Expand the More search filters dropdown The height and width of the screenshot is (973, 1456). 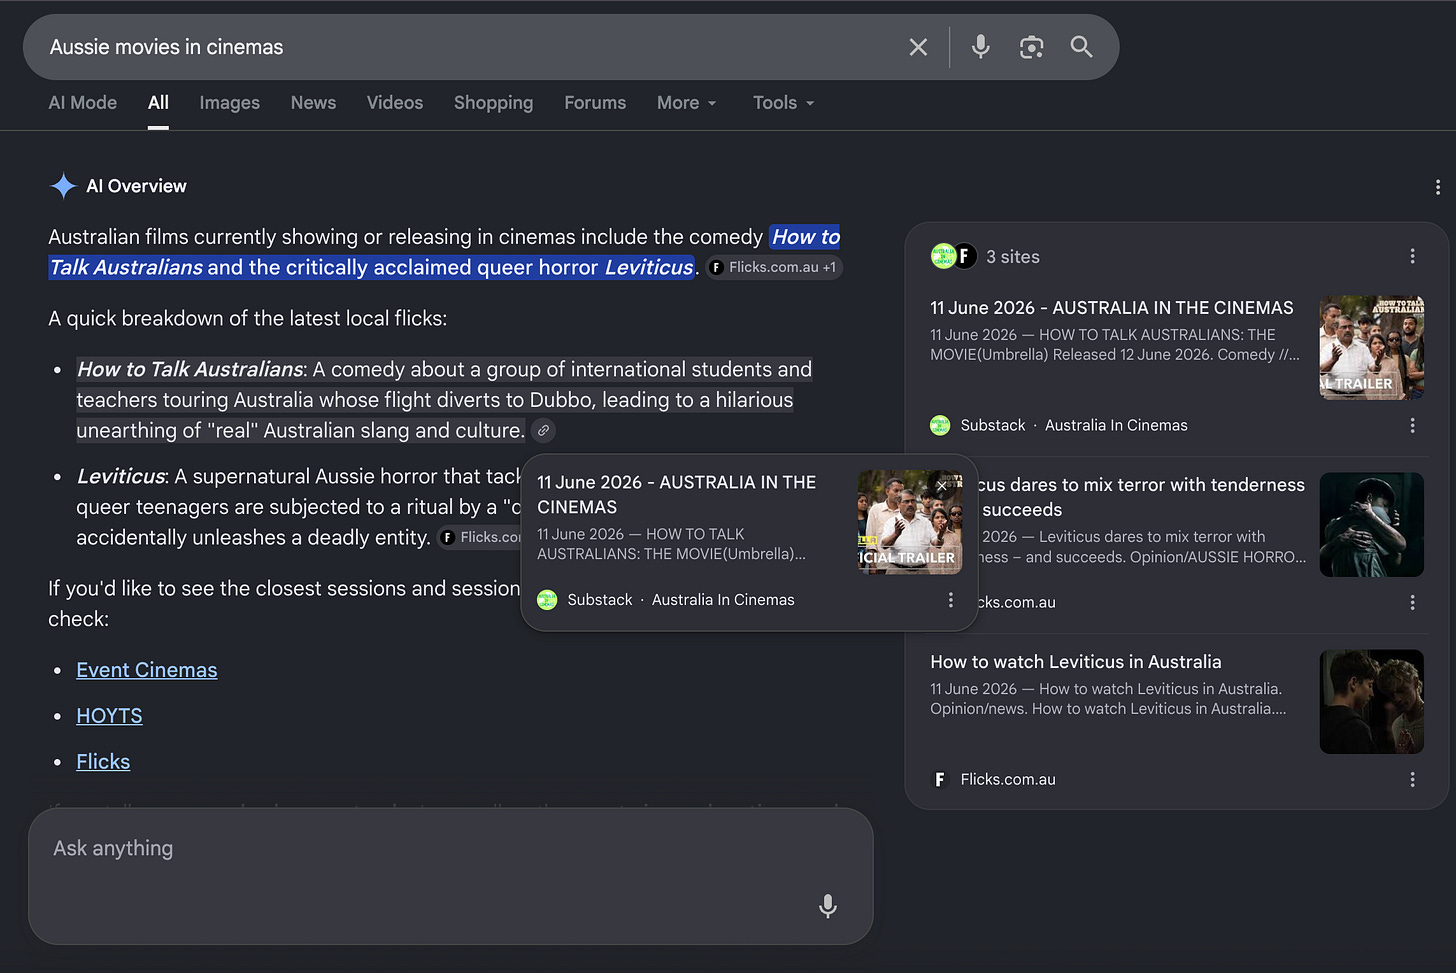click(687, 103)
